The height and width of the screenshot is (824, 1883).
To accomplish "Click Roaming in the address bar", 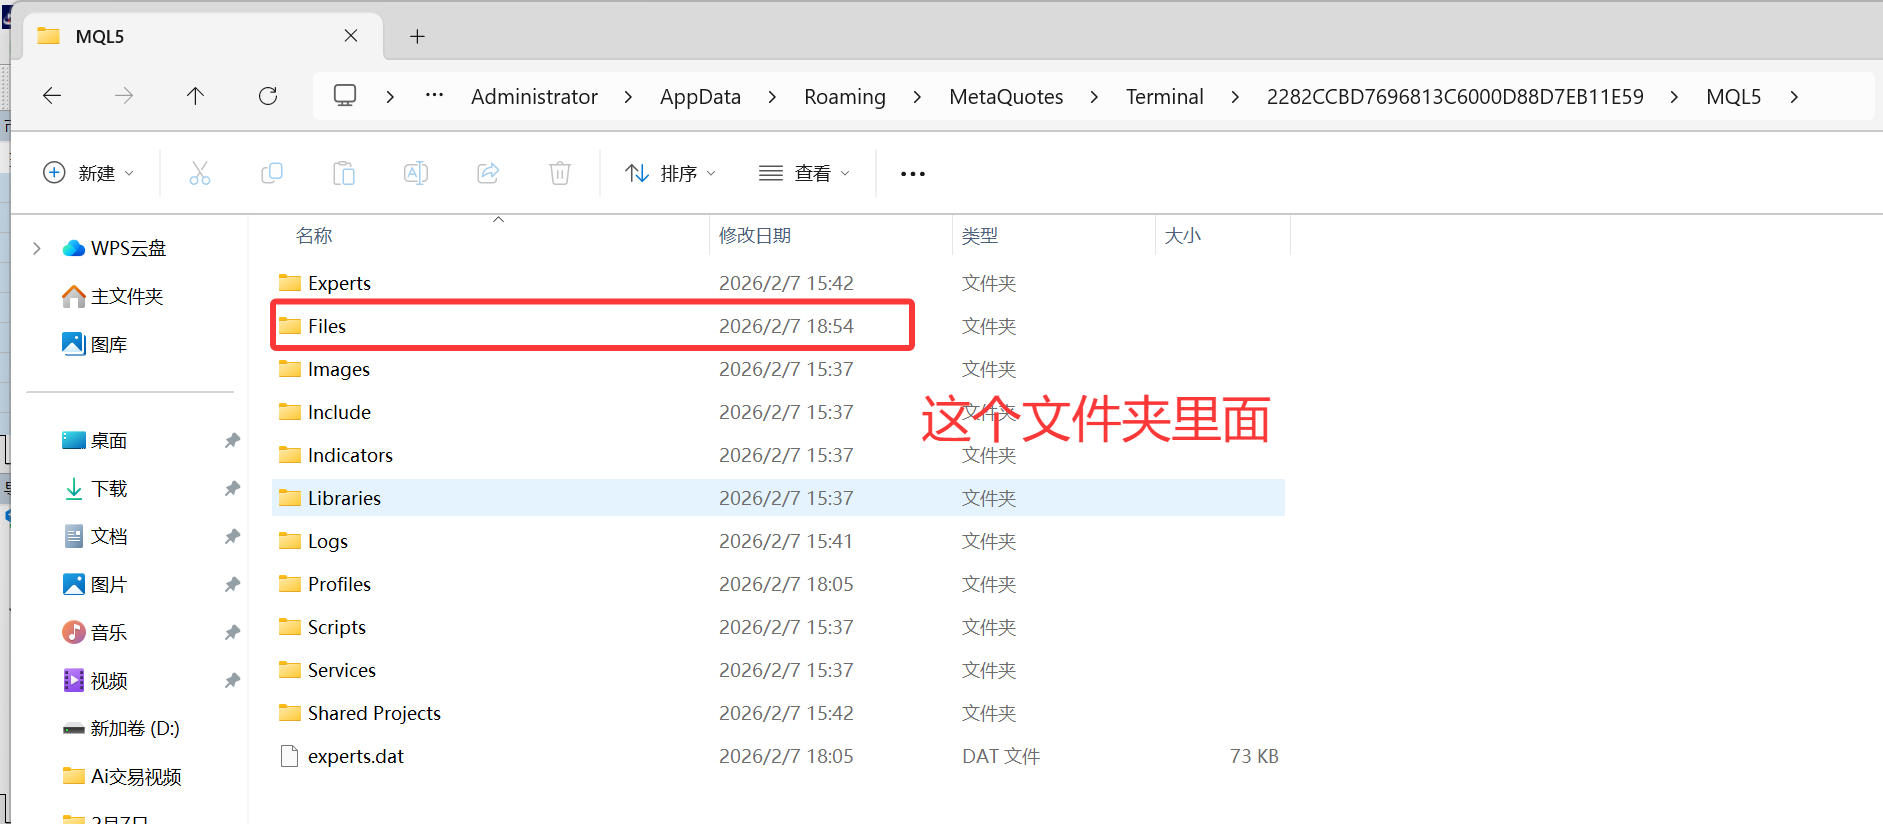I will click(x=845, y=97).
